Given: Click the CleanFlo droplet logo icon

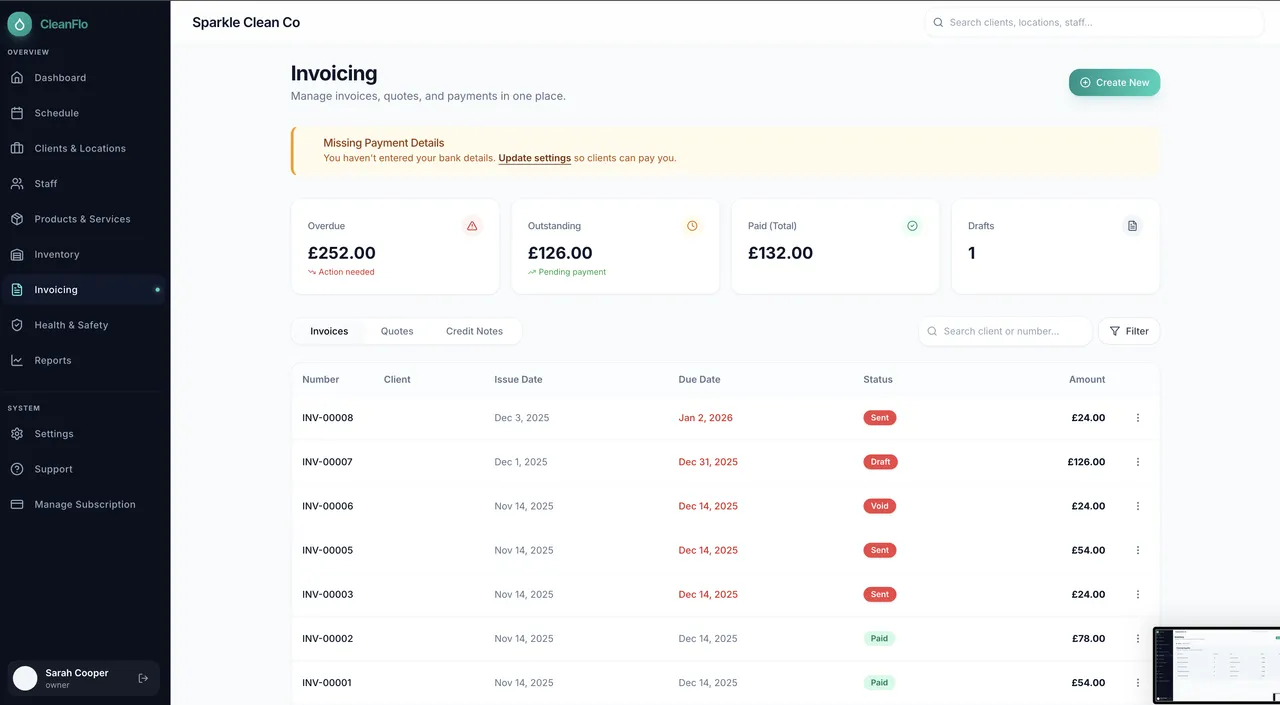Looking at the screenshot, I should 20,24.
